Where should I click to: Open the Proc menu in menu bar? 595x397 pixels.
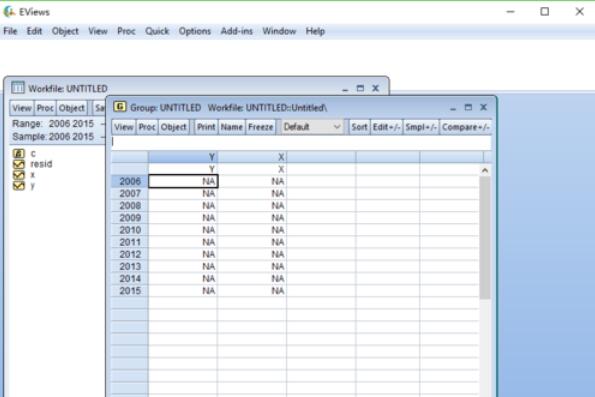point(126,31)
